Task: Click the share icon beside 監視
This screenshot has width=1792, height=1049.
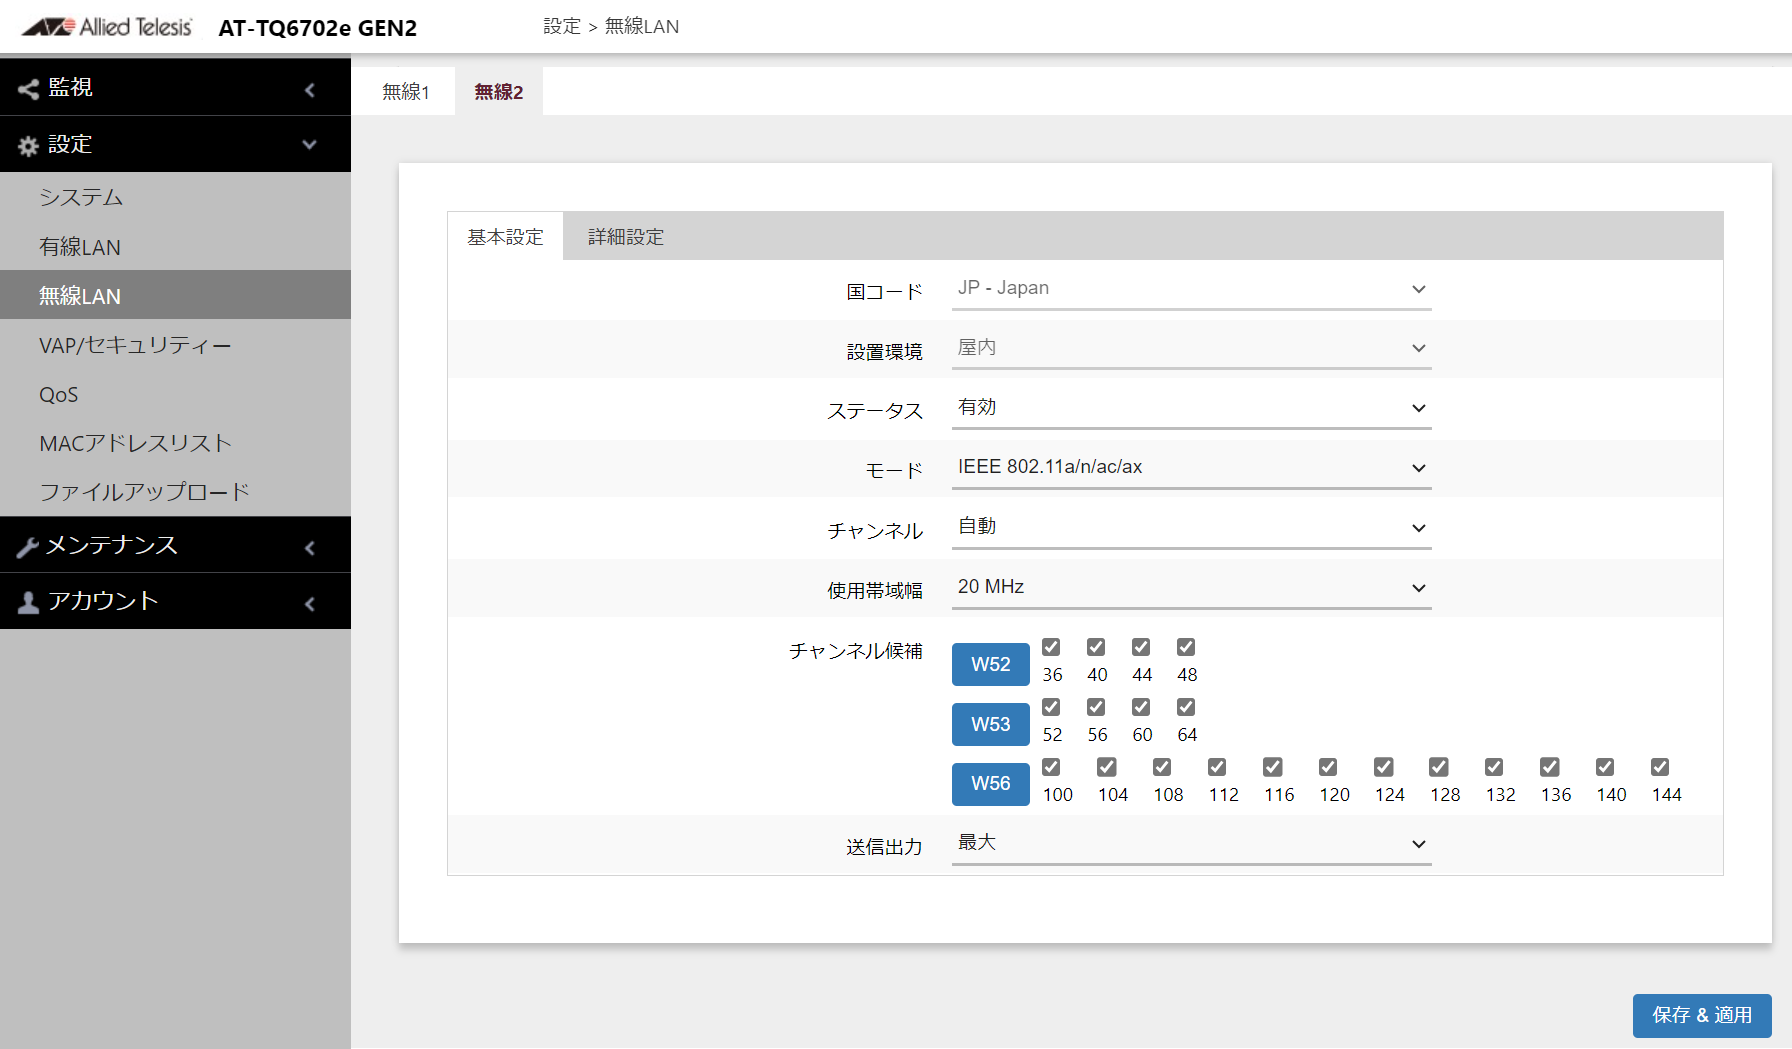Action: (28, 89)
